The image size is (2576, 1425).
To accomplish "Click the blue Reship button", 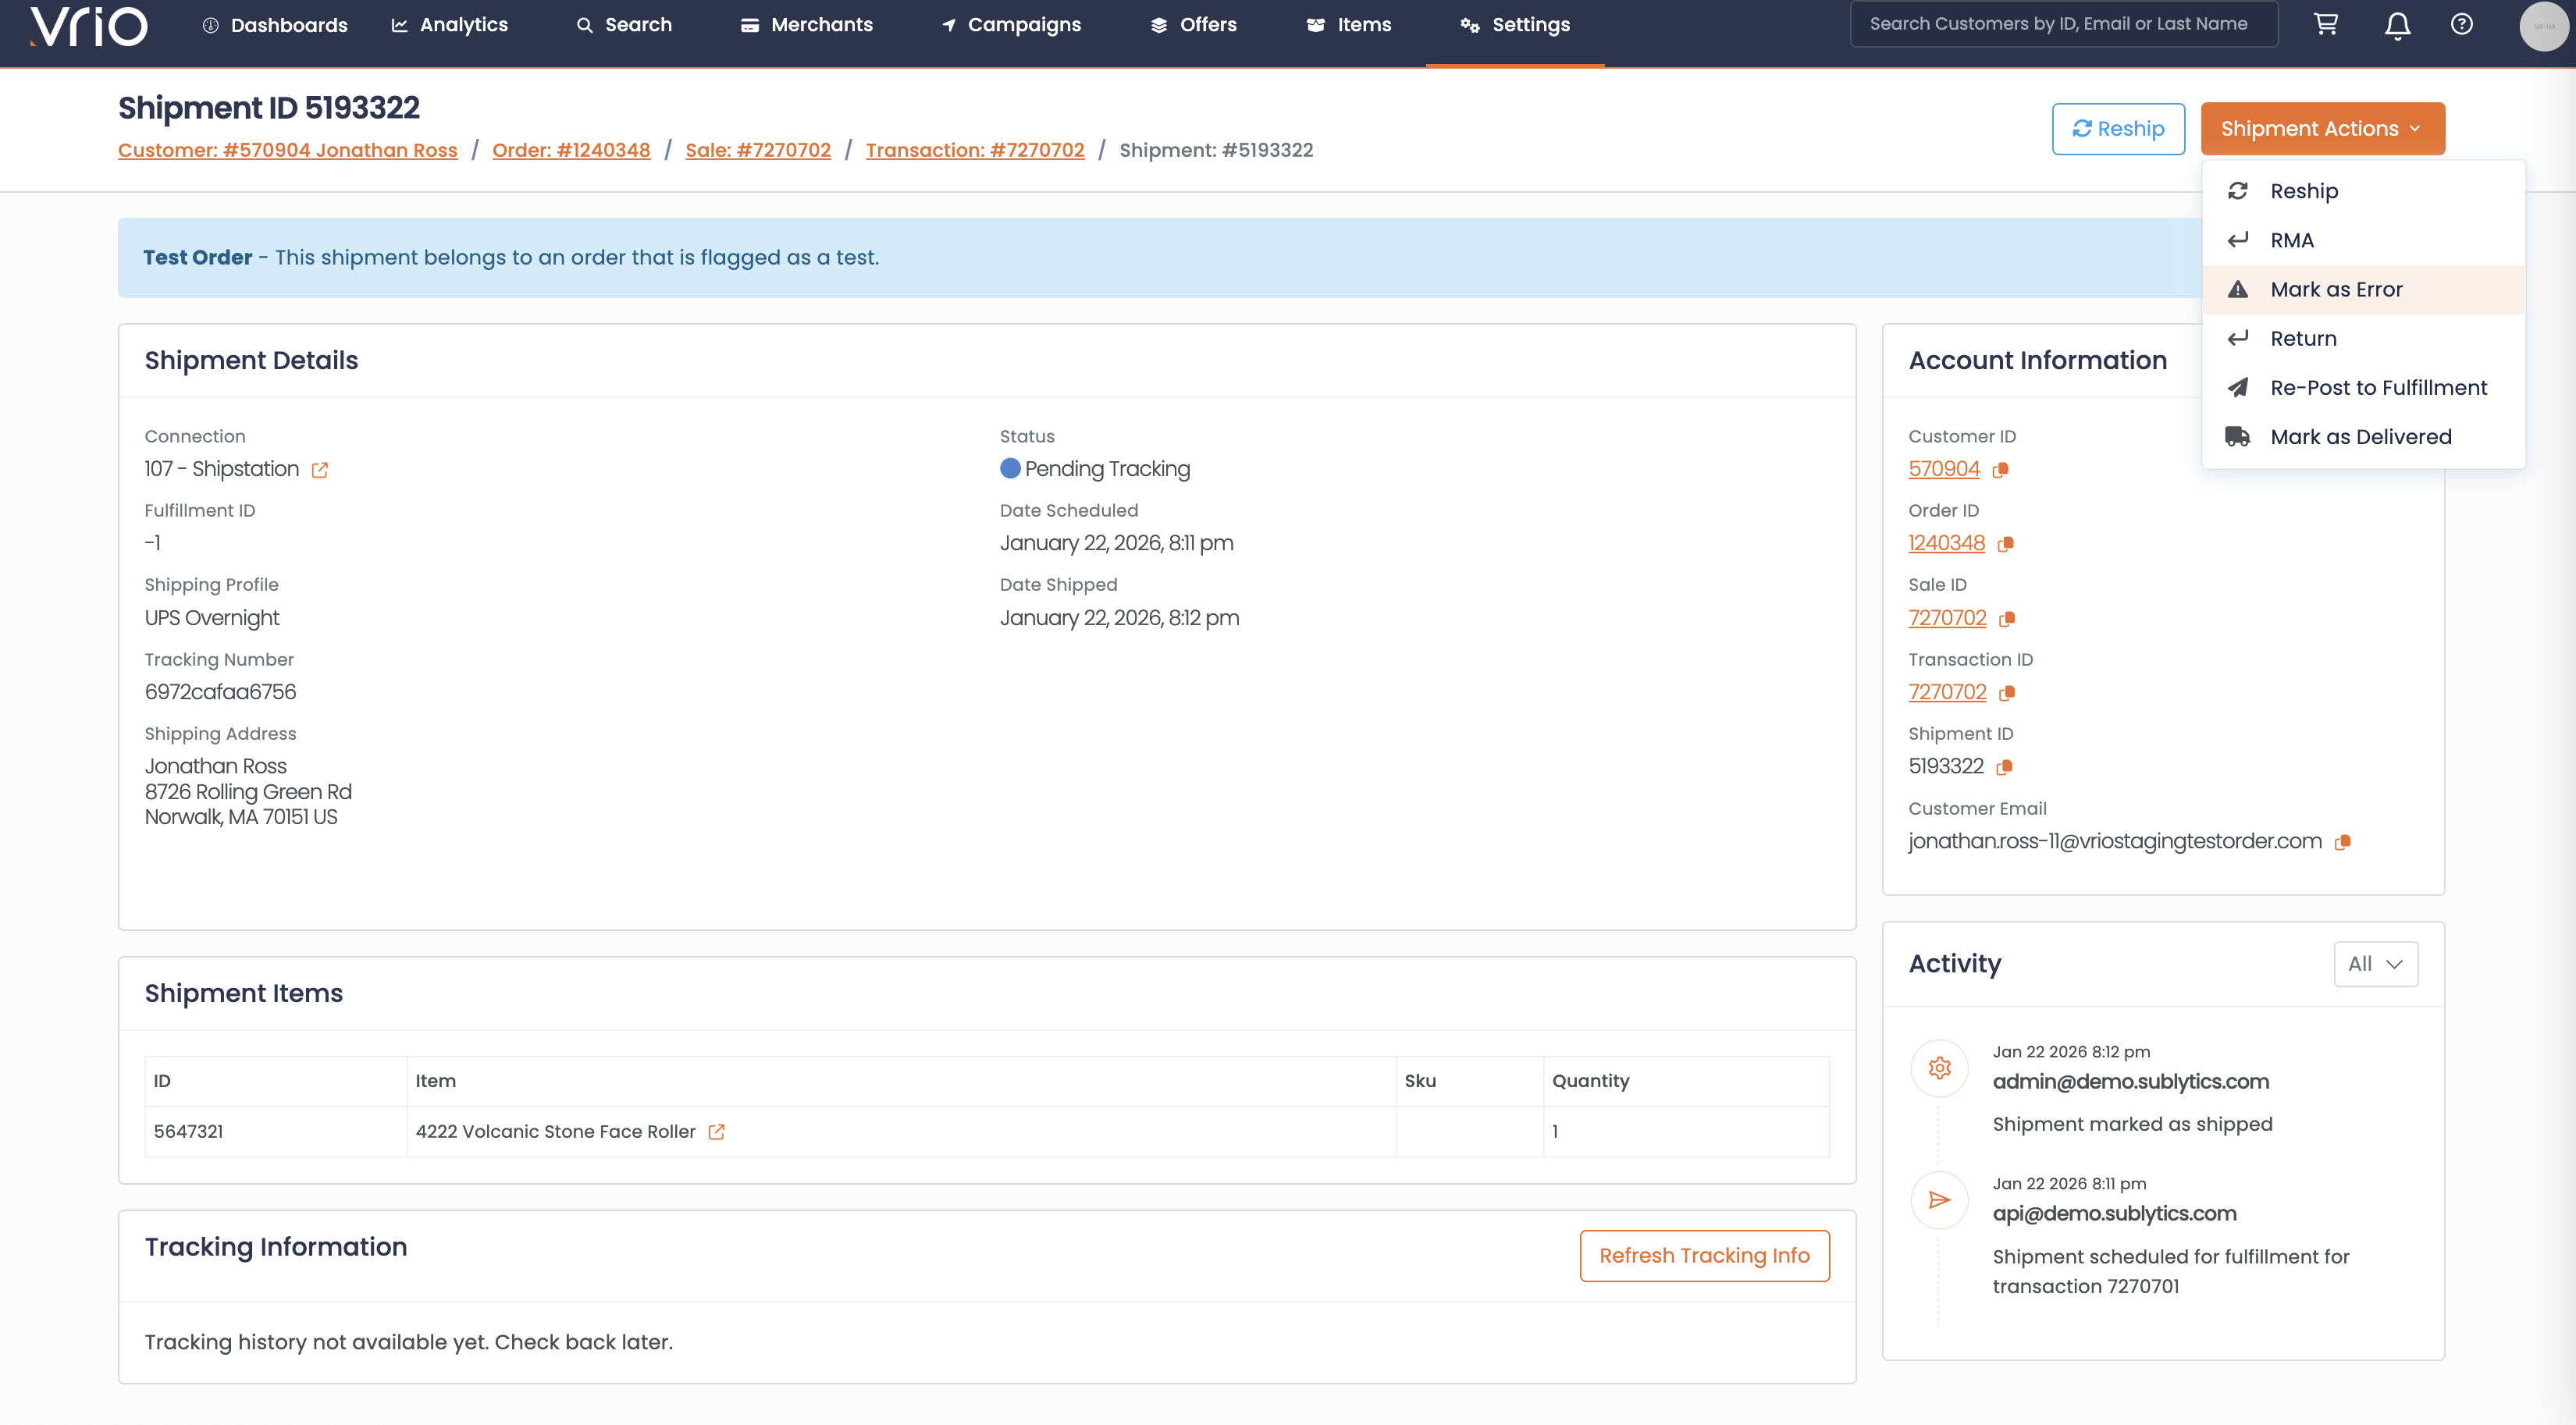I will [2118, 129].
